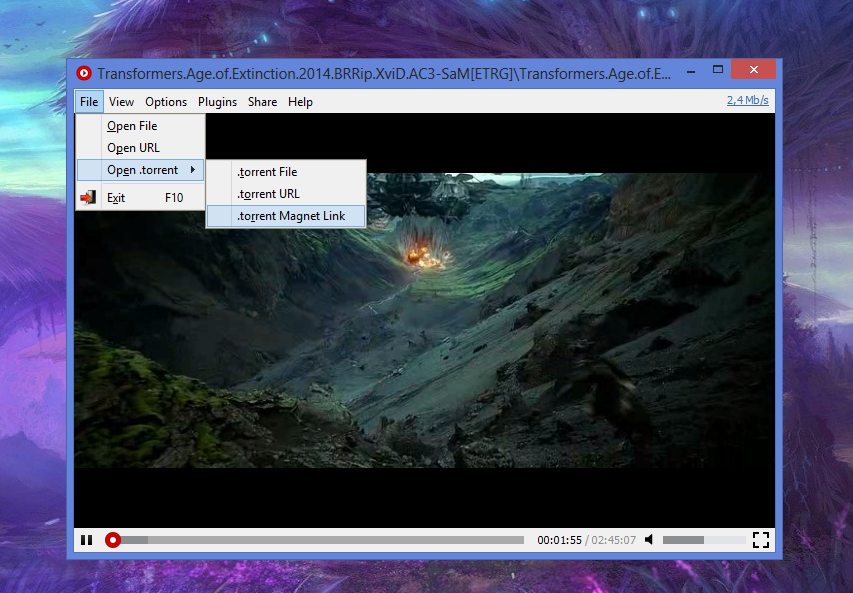Choose Open URL menu entry

point(140,148)
